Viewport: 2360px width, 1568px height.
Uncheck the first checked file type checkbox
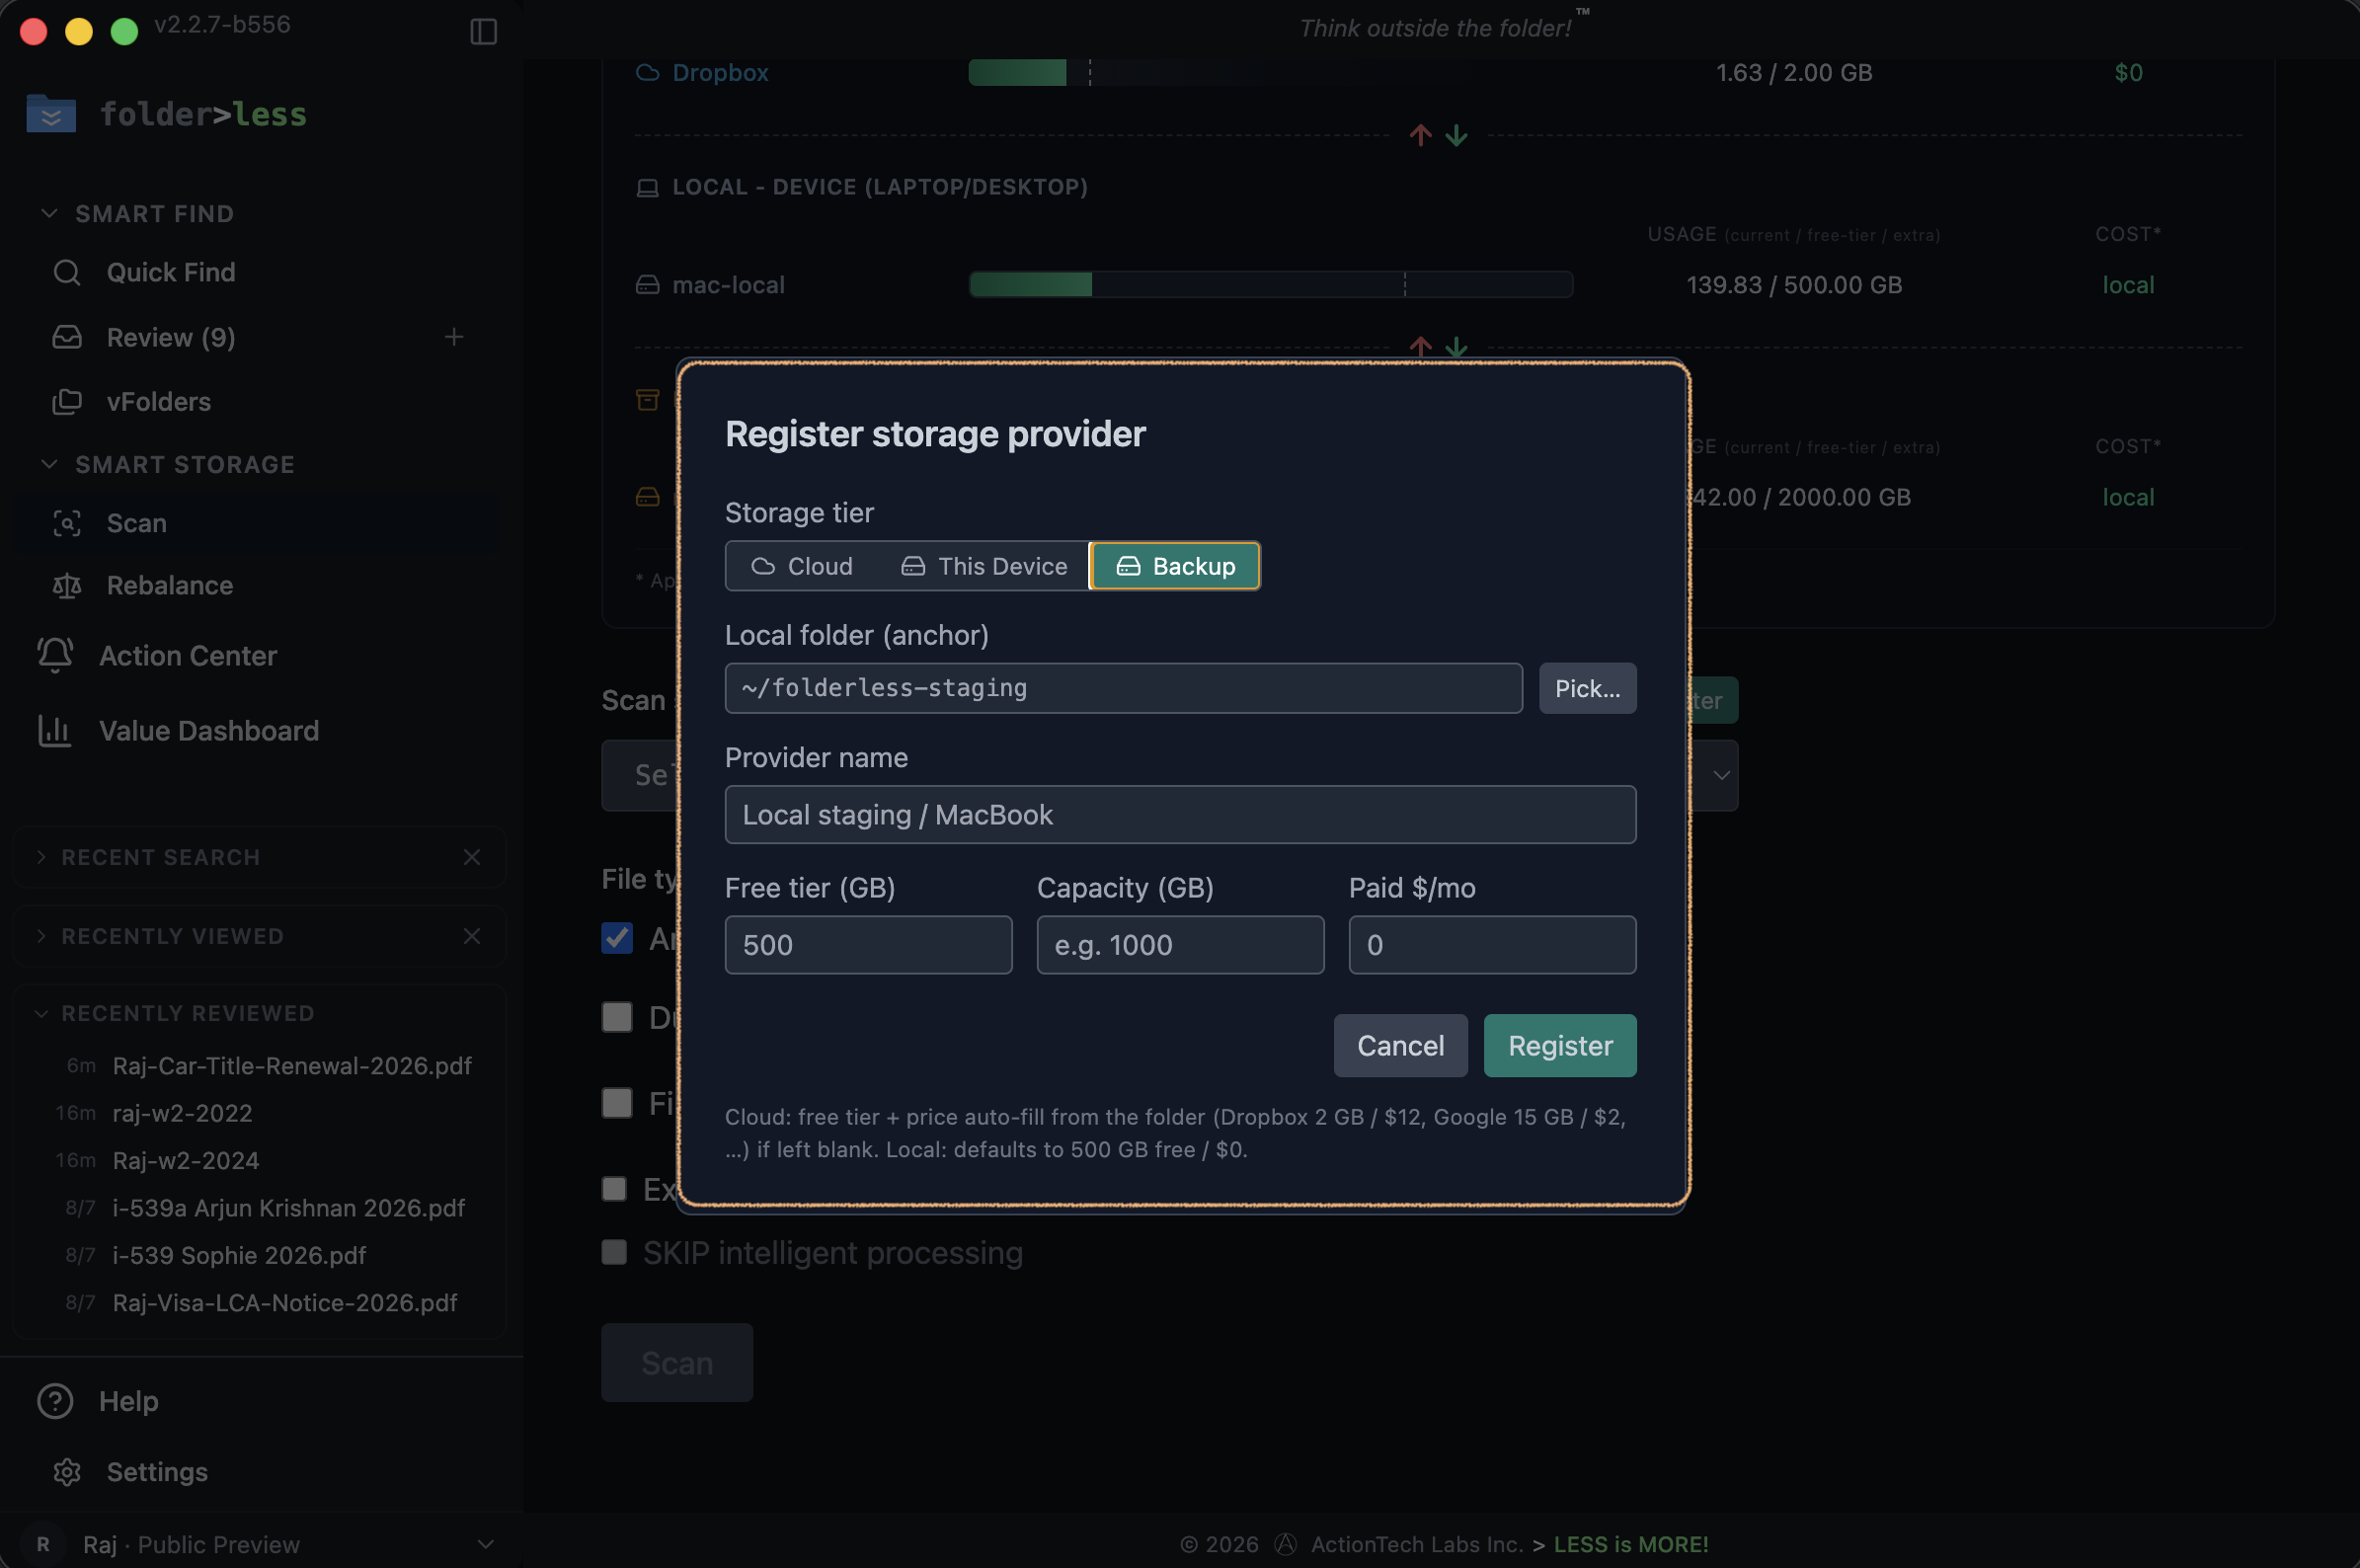617,938
